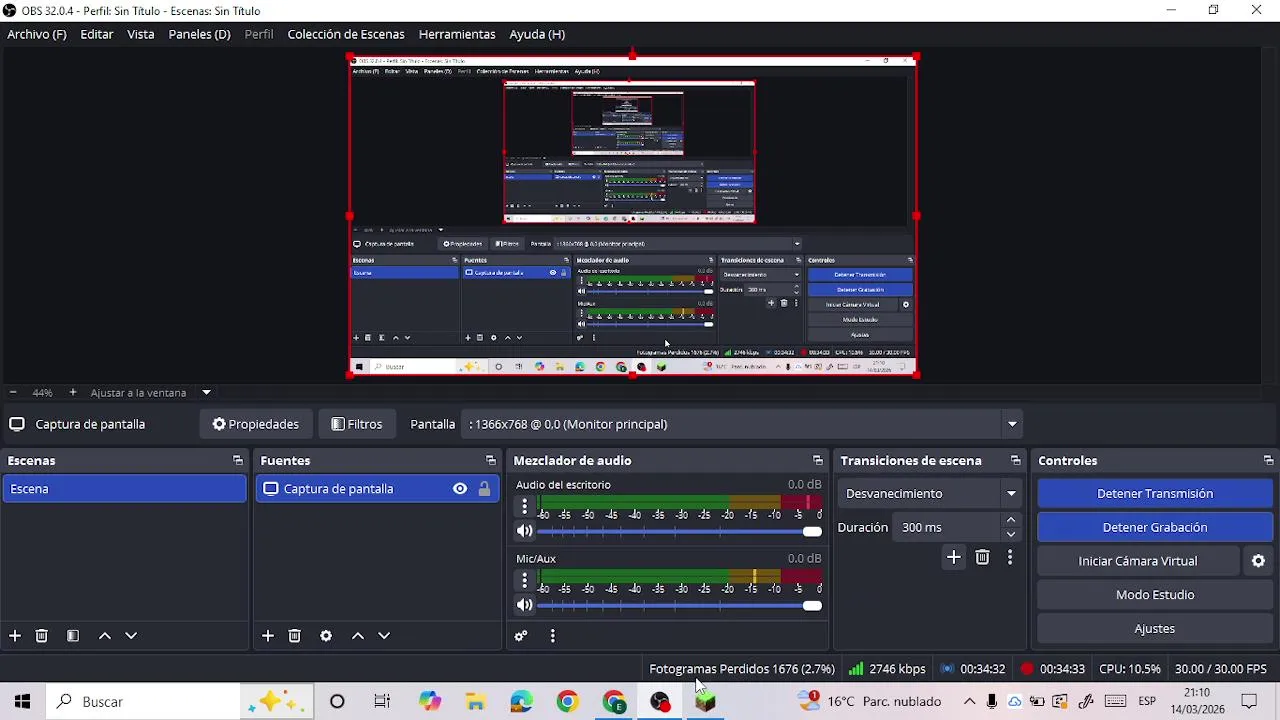Open Paneles (D) menu
This screenshot has height=720, width=1280.
pos(199,34)
